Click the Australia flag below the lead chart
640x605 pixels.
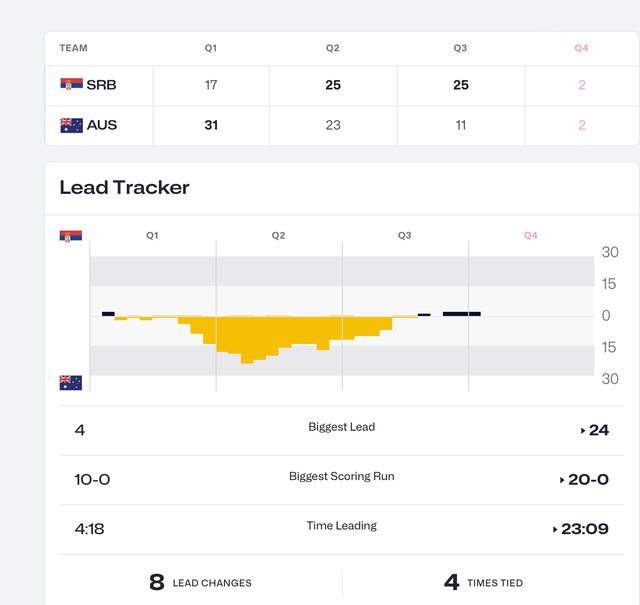pos(70,382)
